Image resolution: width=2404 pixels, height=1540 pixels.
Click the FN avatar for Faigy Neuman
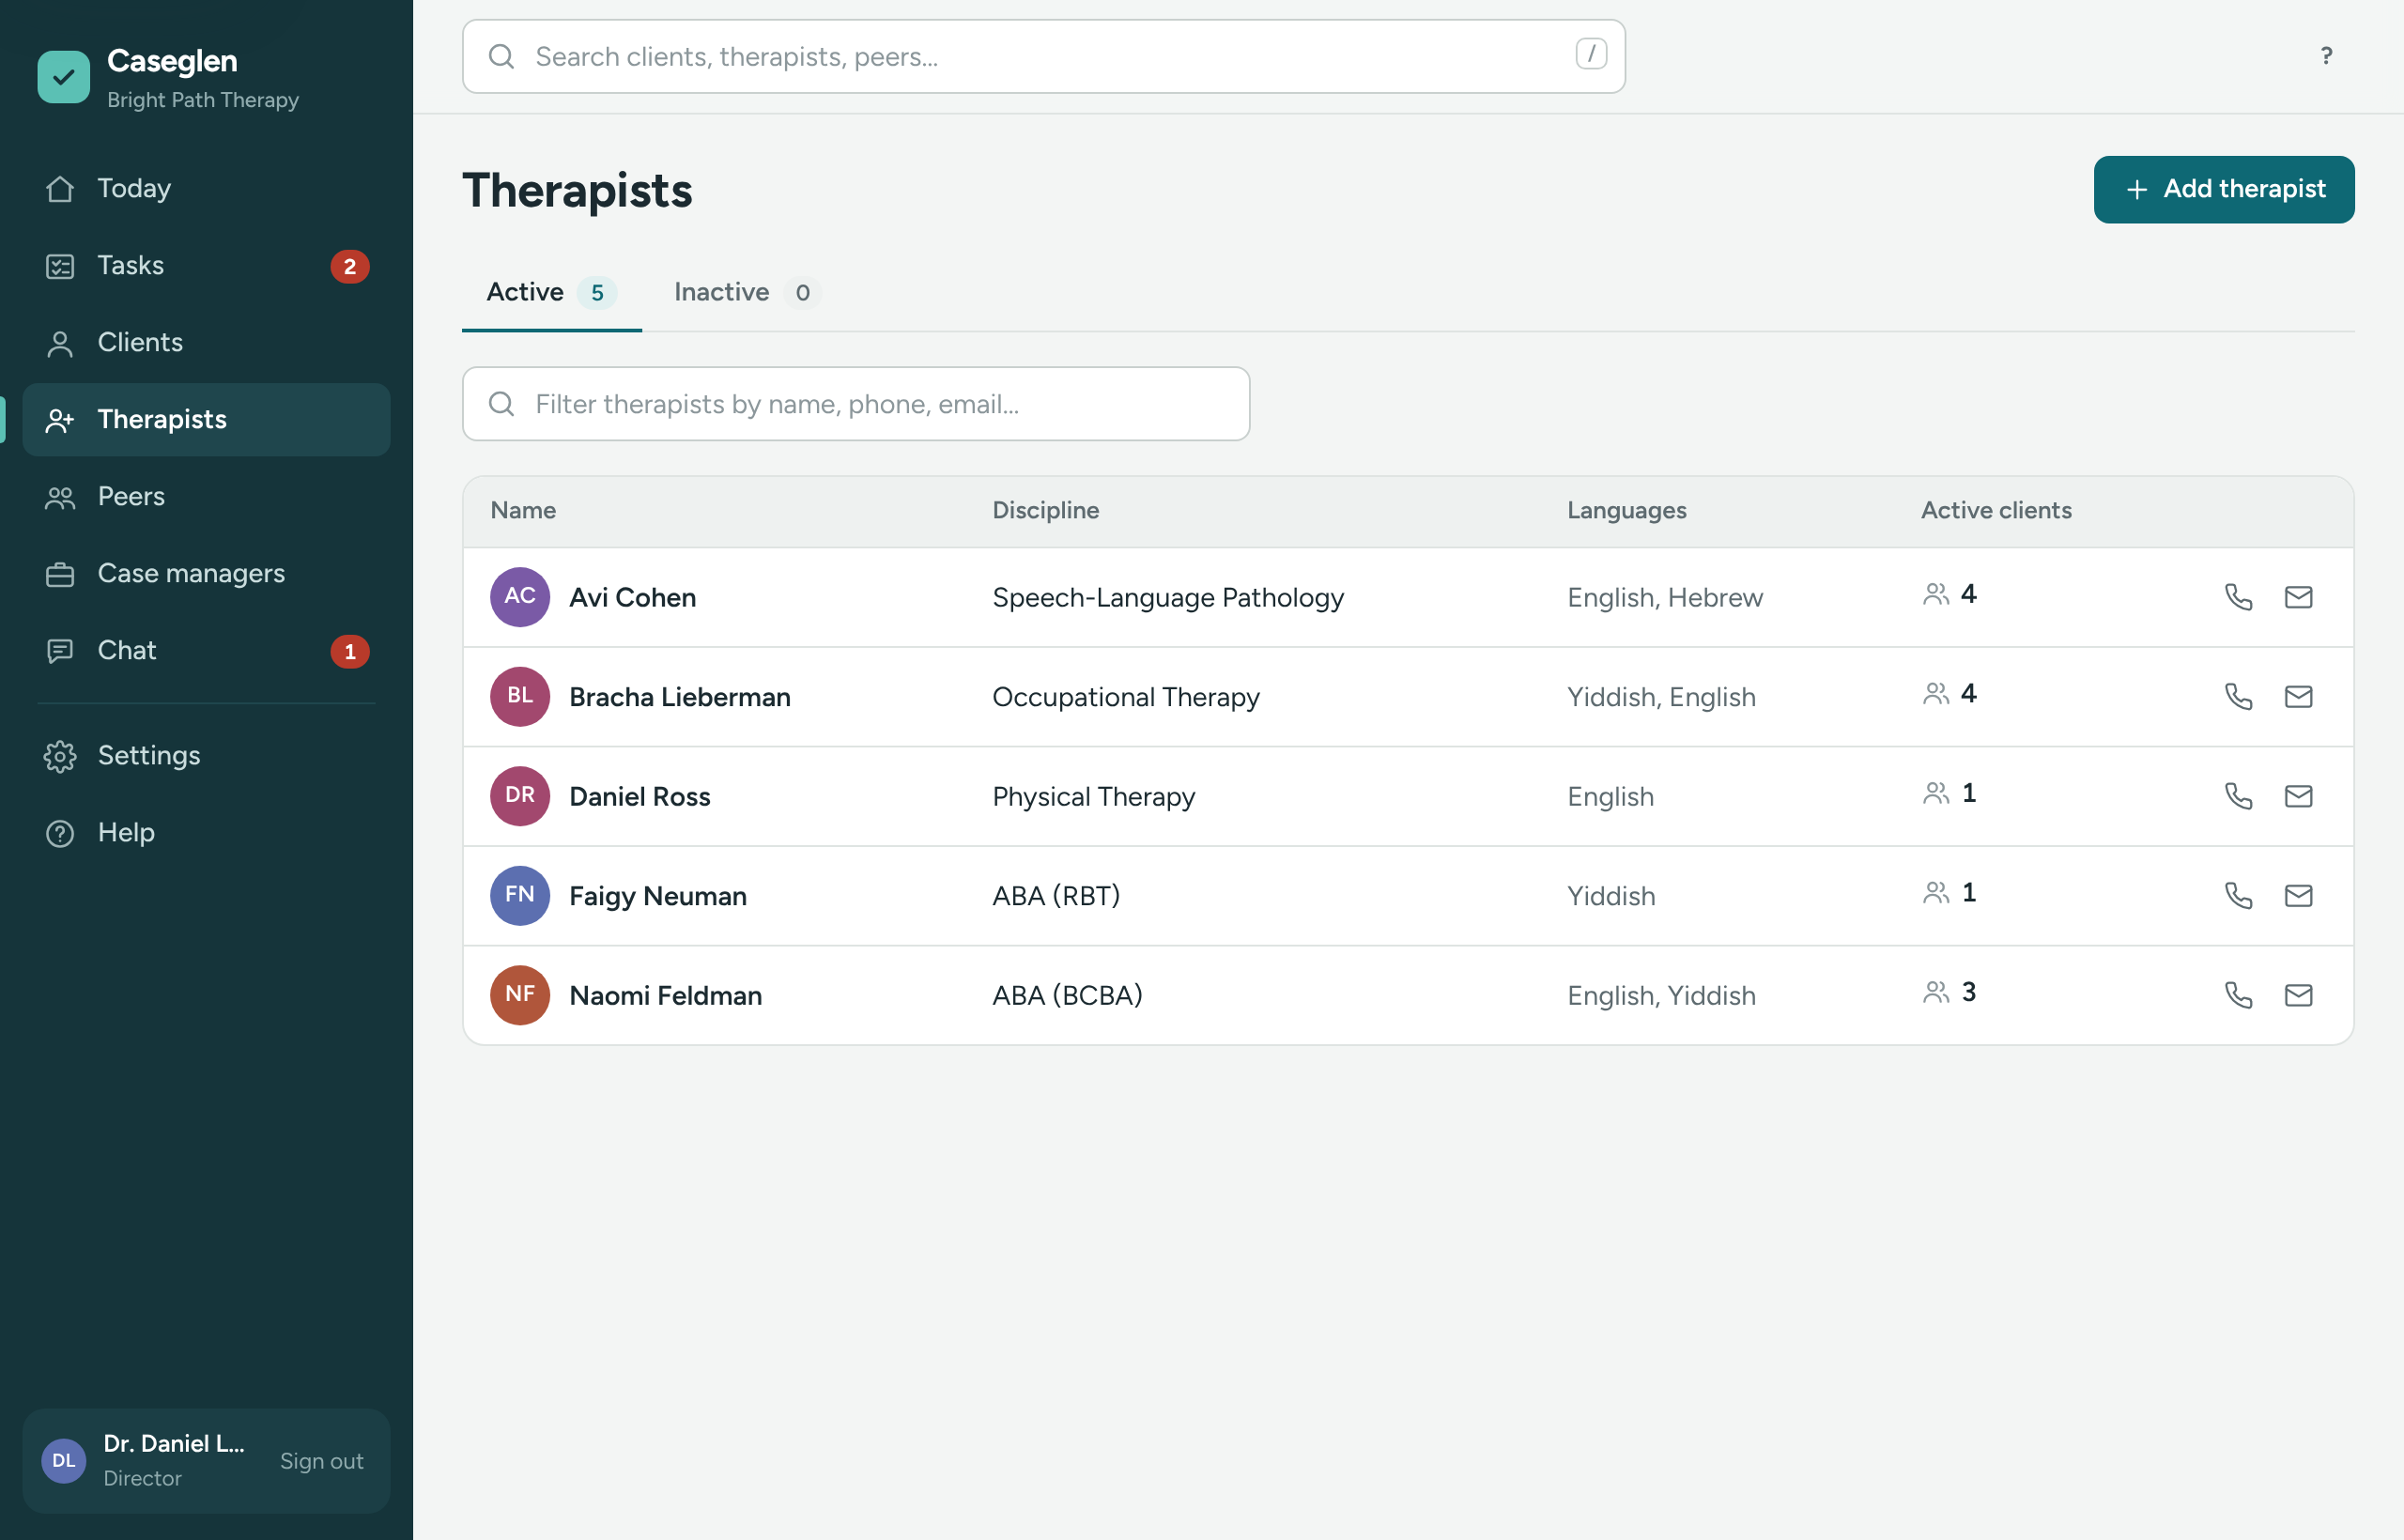[x=520, y=895]
